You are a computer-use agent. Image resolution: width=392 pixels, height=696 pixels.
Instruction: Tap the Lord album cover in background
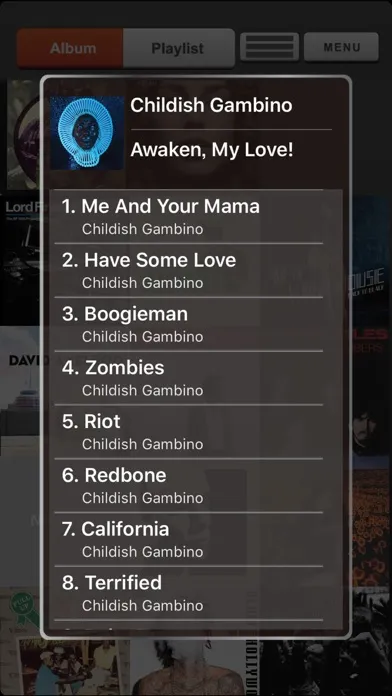click(x=20, y=260)
